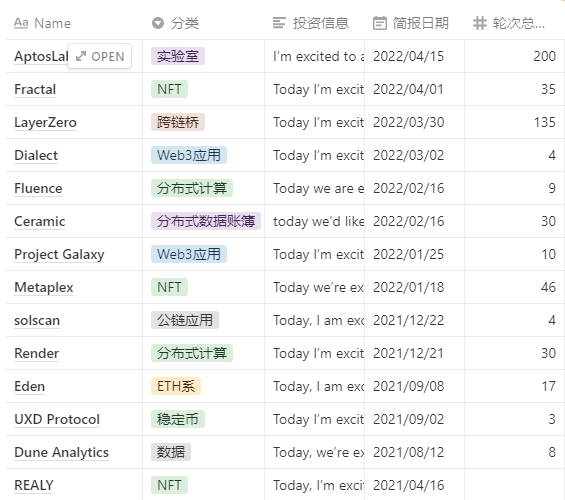Click 'Today we are e' text on Fluence row
The height and width of the screenshot is (500, 565).
coord(319,188)
